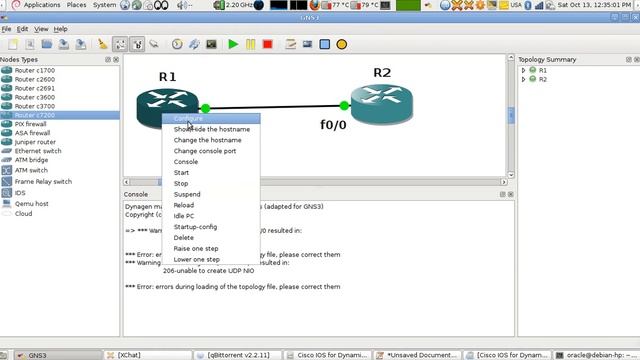640x360 pixels.
Task: Choose Idle PC in the context menu
Action: coord(211,216)
